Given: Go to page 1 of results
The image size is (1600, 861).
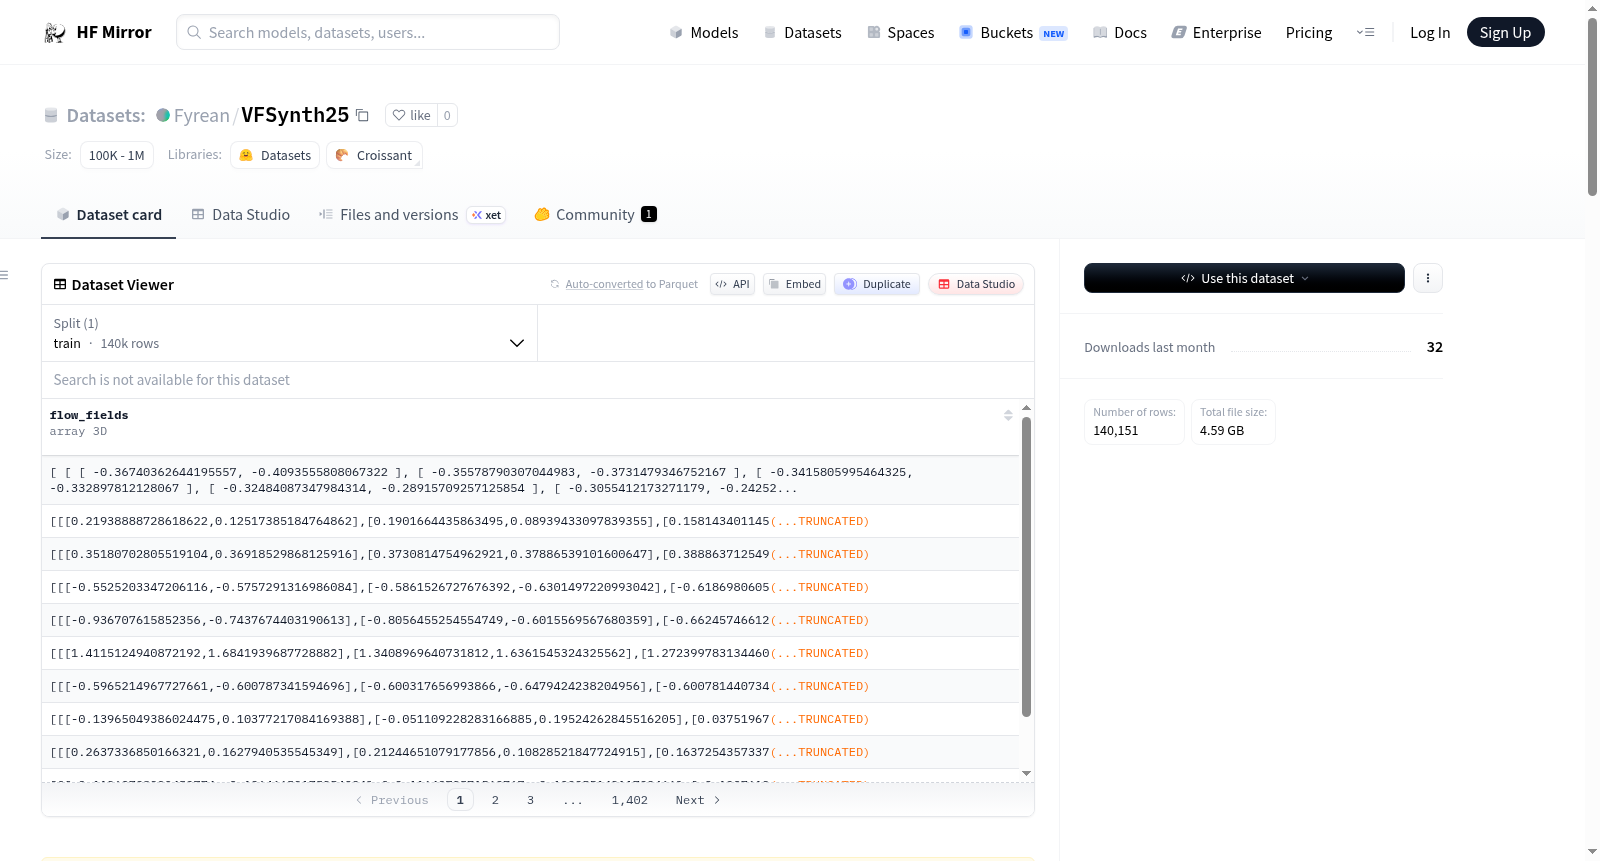Looking at the screenshot, I should point(460,800).
